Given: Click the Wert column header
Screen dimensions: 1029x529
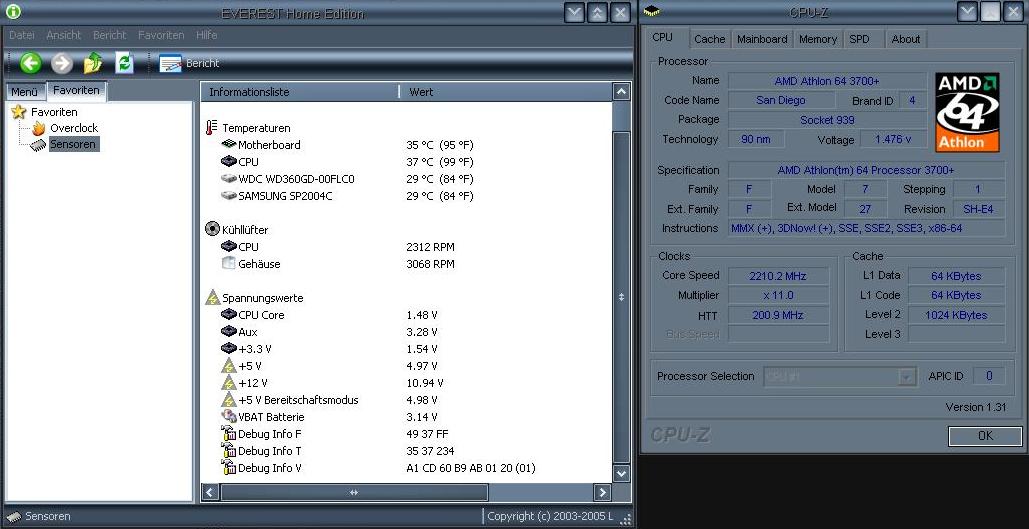Looking at the screenshot, I should [x=505, y=92].
